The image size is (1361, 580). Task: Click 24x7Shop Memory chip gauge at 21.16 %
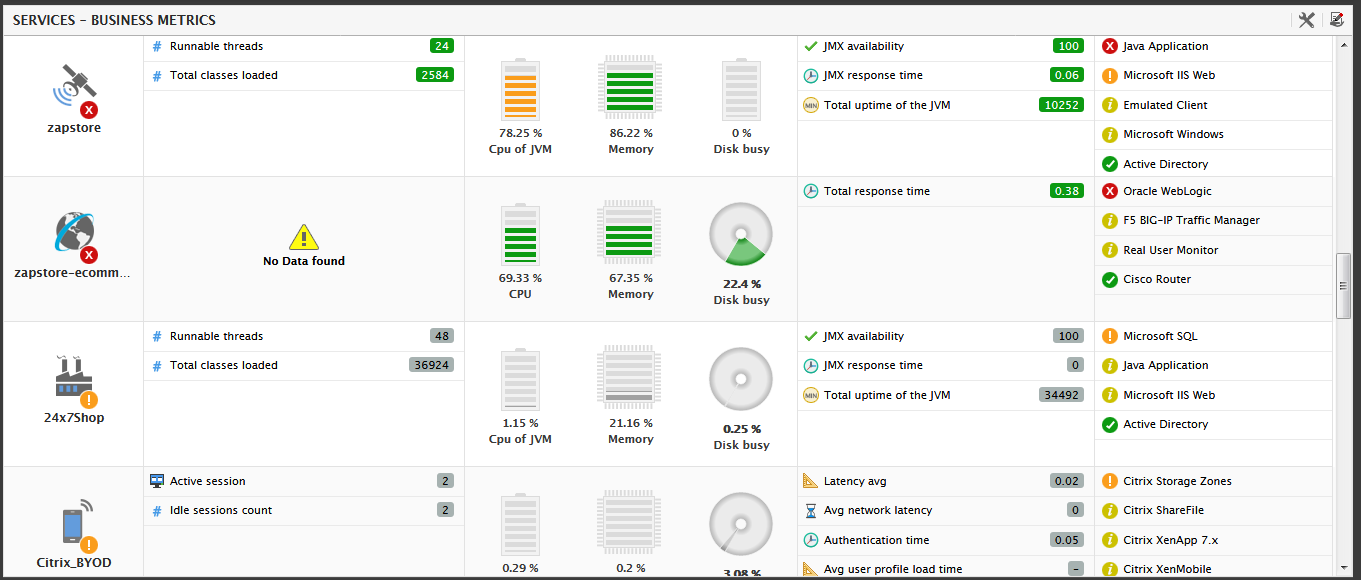[630, 379]
